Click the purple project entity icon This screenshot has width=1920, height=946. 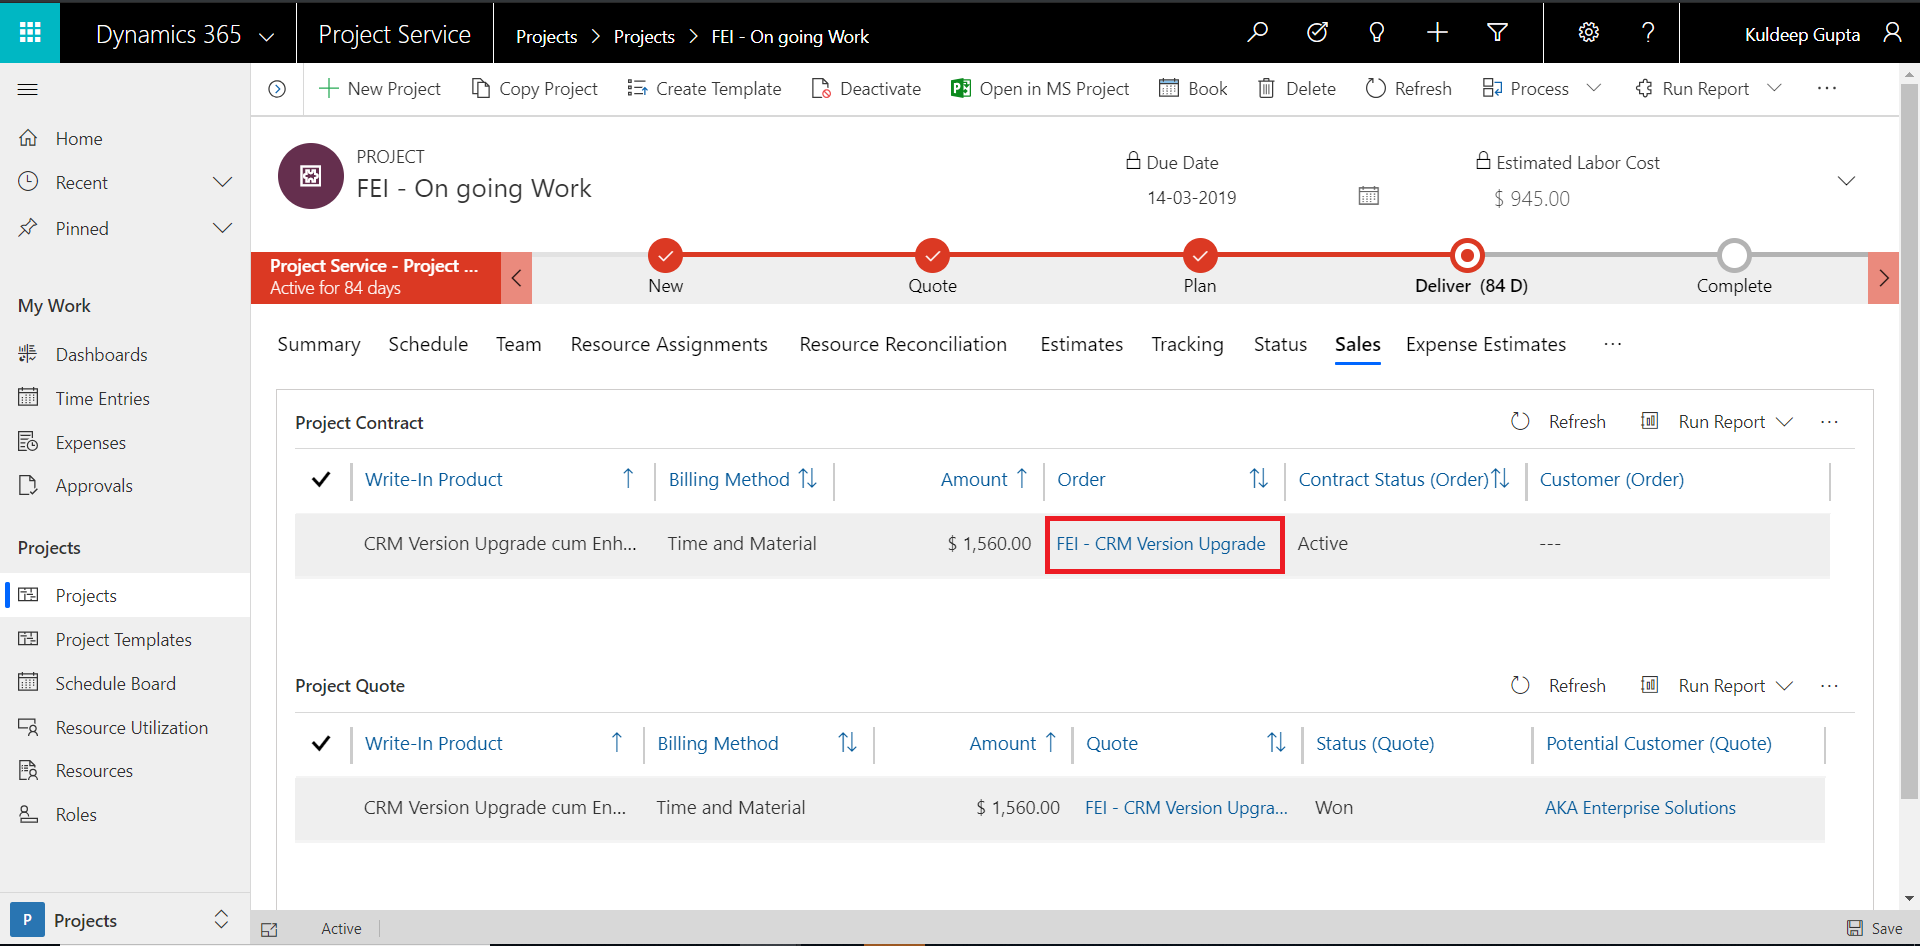[311, 176]
